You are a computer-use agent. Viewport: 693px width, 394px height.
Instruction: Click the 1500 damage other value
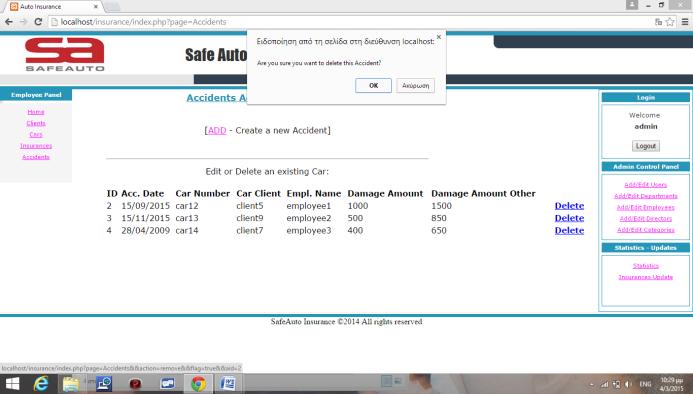(x=441, y=206)
